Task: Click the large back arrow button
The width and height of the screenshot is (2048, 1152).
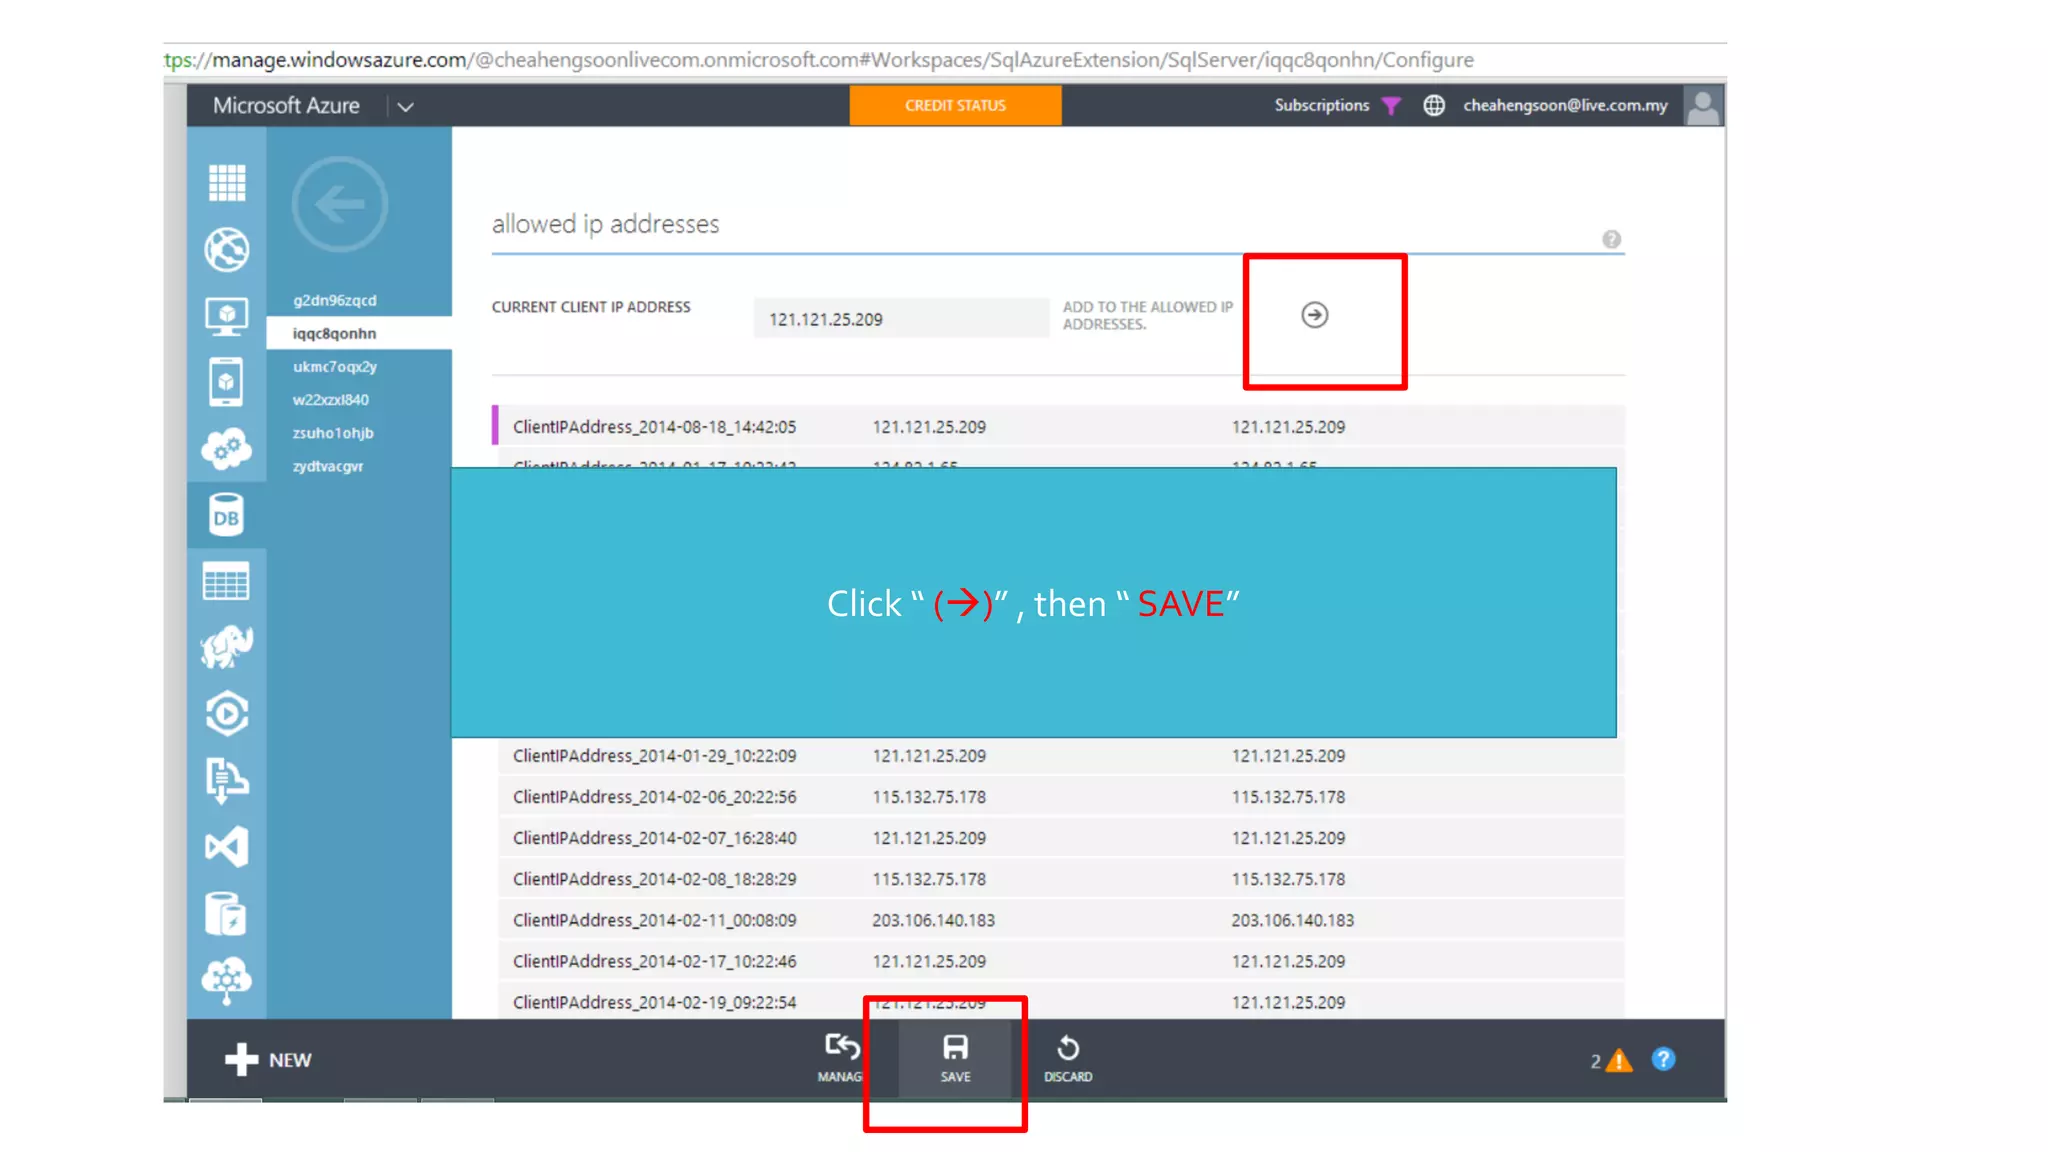Action: tap(340, 205)
